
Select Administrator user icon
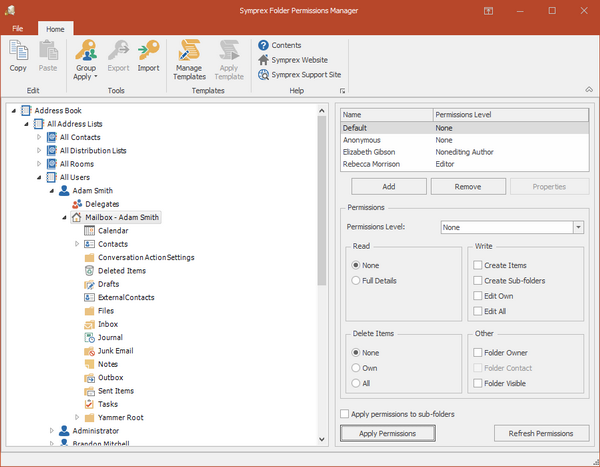click(x=64, y=431)
